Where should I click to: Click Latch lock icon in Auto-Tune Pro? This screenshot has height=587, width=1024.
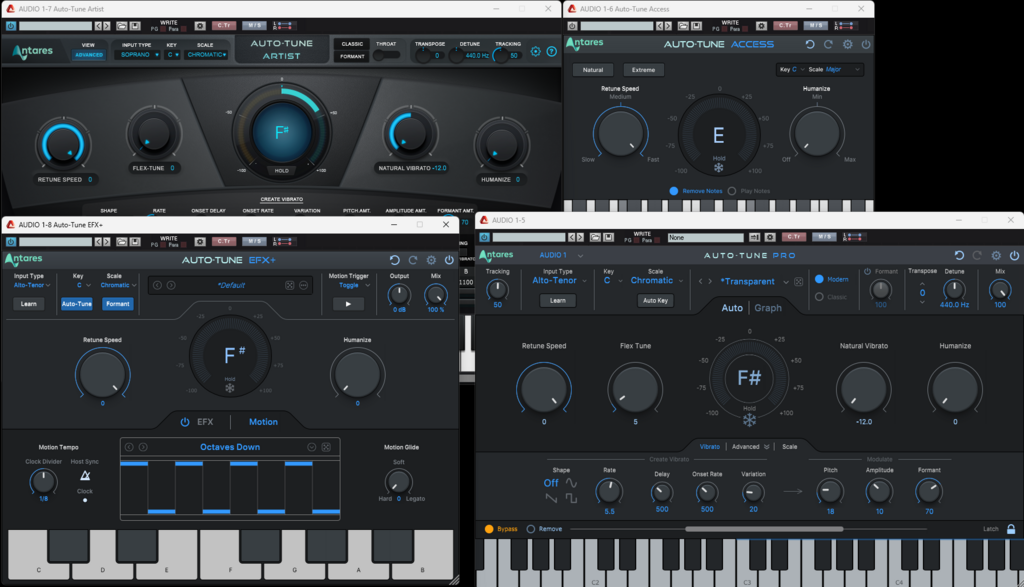tap(1011, 529)
